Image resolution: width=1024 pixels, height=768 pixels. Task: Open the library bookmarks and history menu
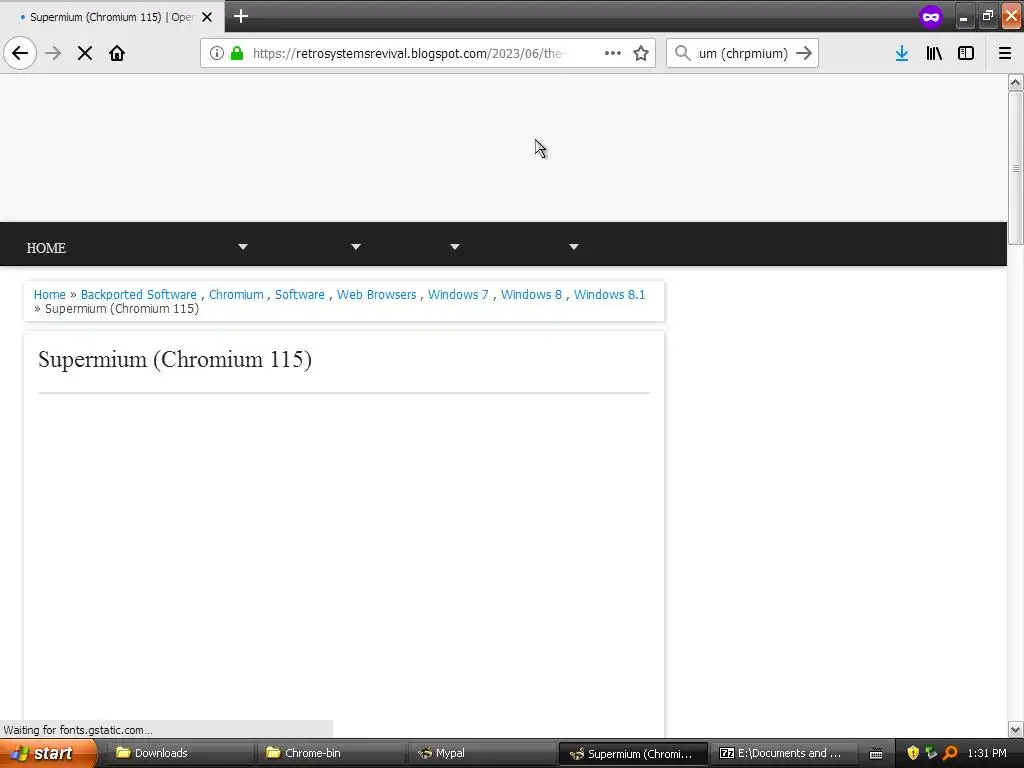[x=934, y=53]
